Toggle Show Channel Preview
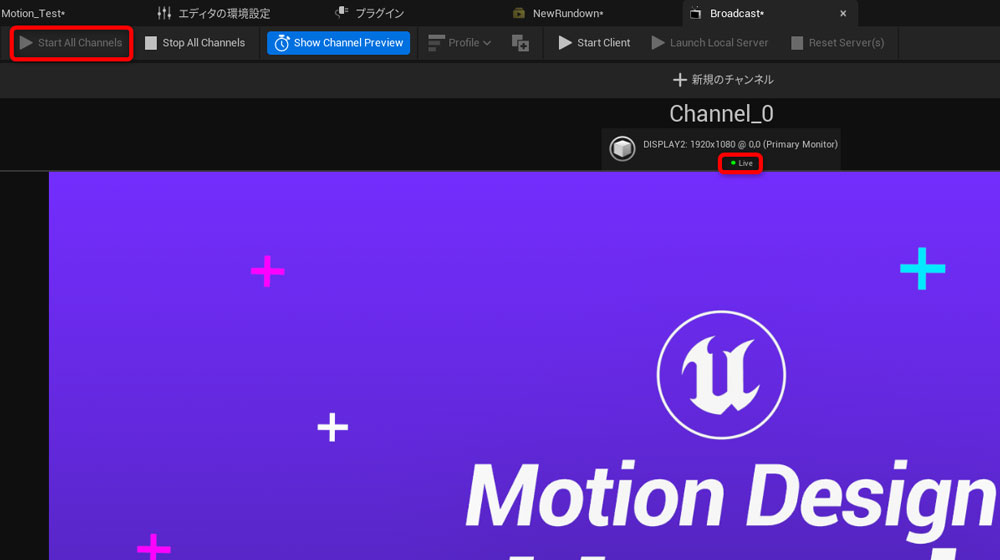This screenshot has width=1000, height=560. [x=339, y=43]
